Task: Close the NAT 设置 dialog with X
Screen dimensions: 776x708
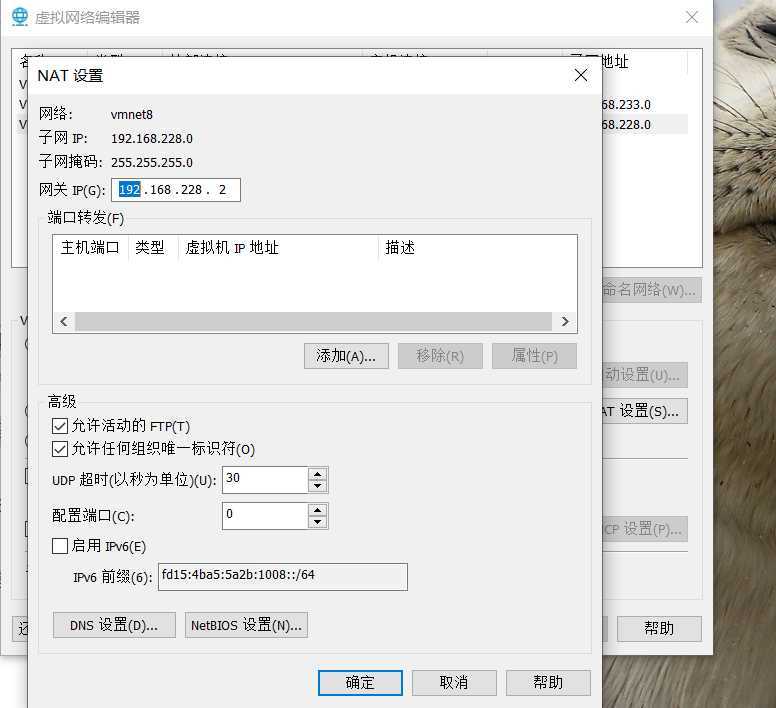Action: (x=581, y=75)
